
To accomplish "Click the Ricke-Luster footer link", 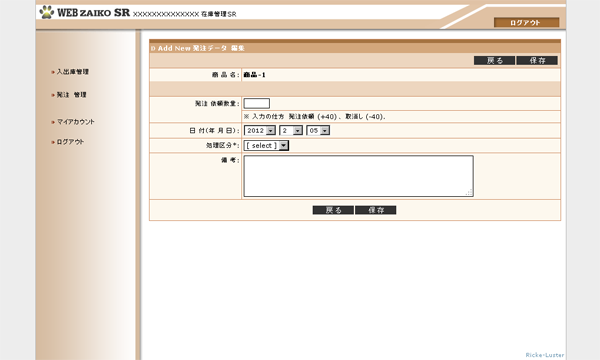I will click(545, 355).
